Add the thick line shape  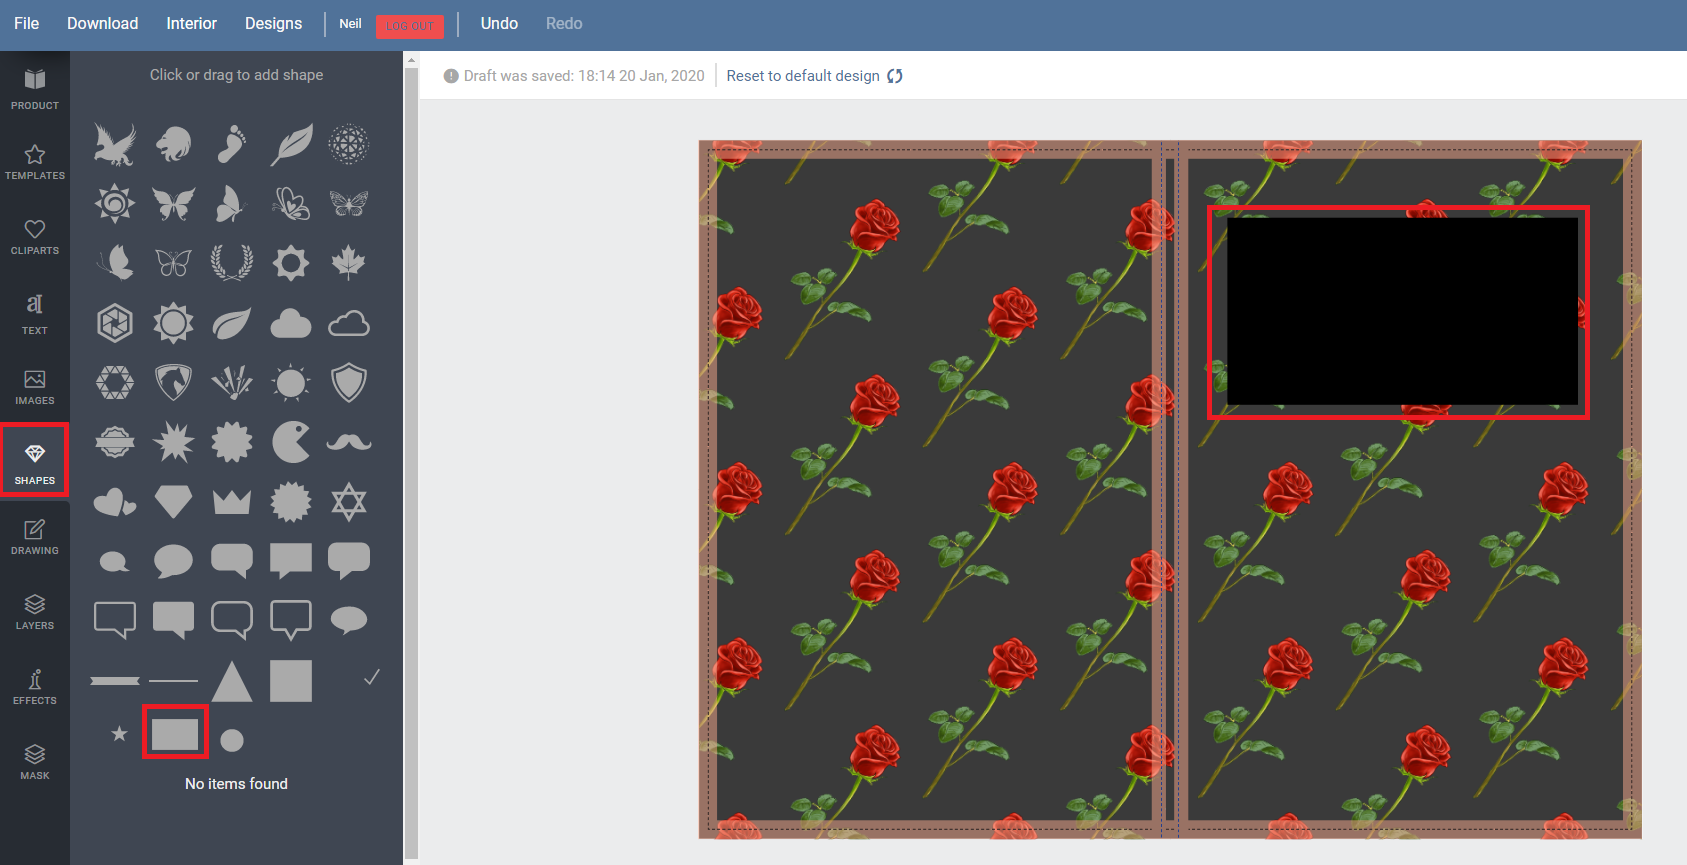(x=115, y=681)
